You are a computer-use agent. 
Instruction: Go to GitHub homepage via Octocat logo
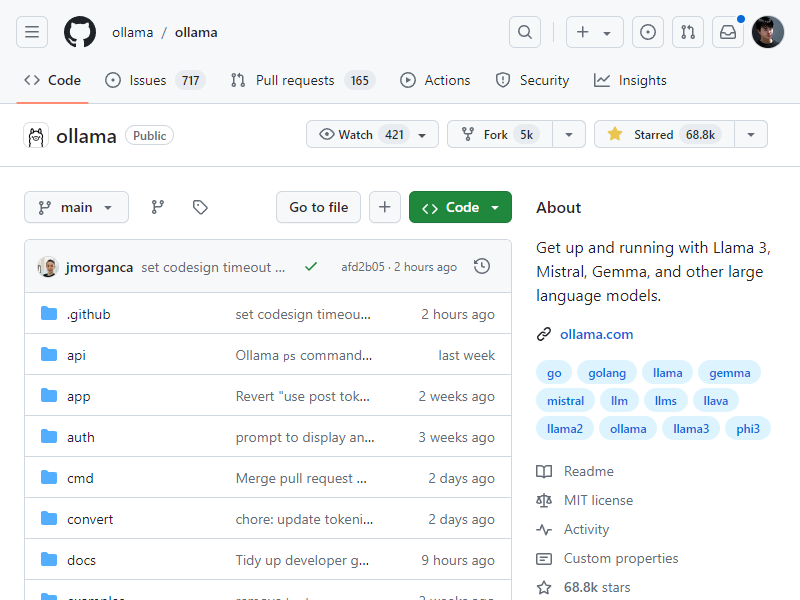click(x=80, y=32)
